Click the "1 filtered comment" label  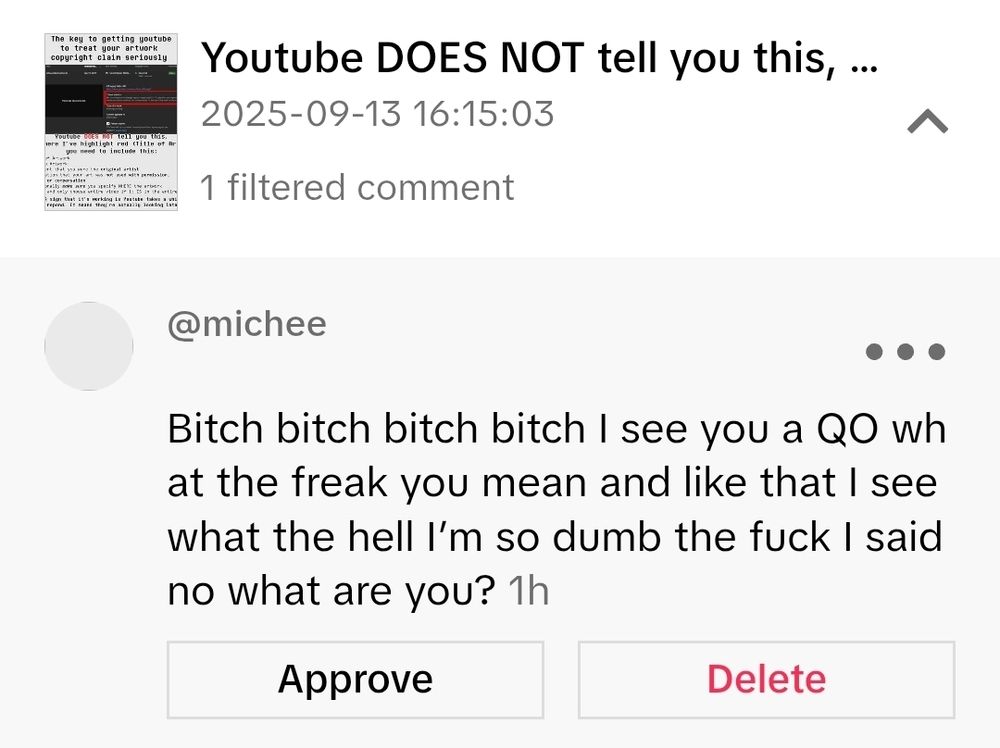pyautogui.click(x=357, y=187)
